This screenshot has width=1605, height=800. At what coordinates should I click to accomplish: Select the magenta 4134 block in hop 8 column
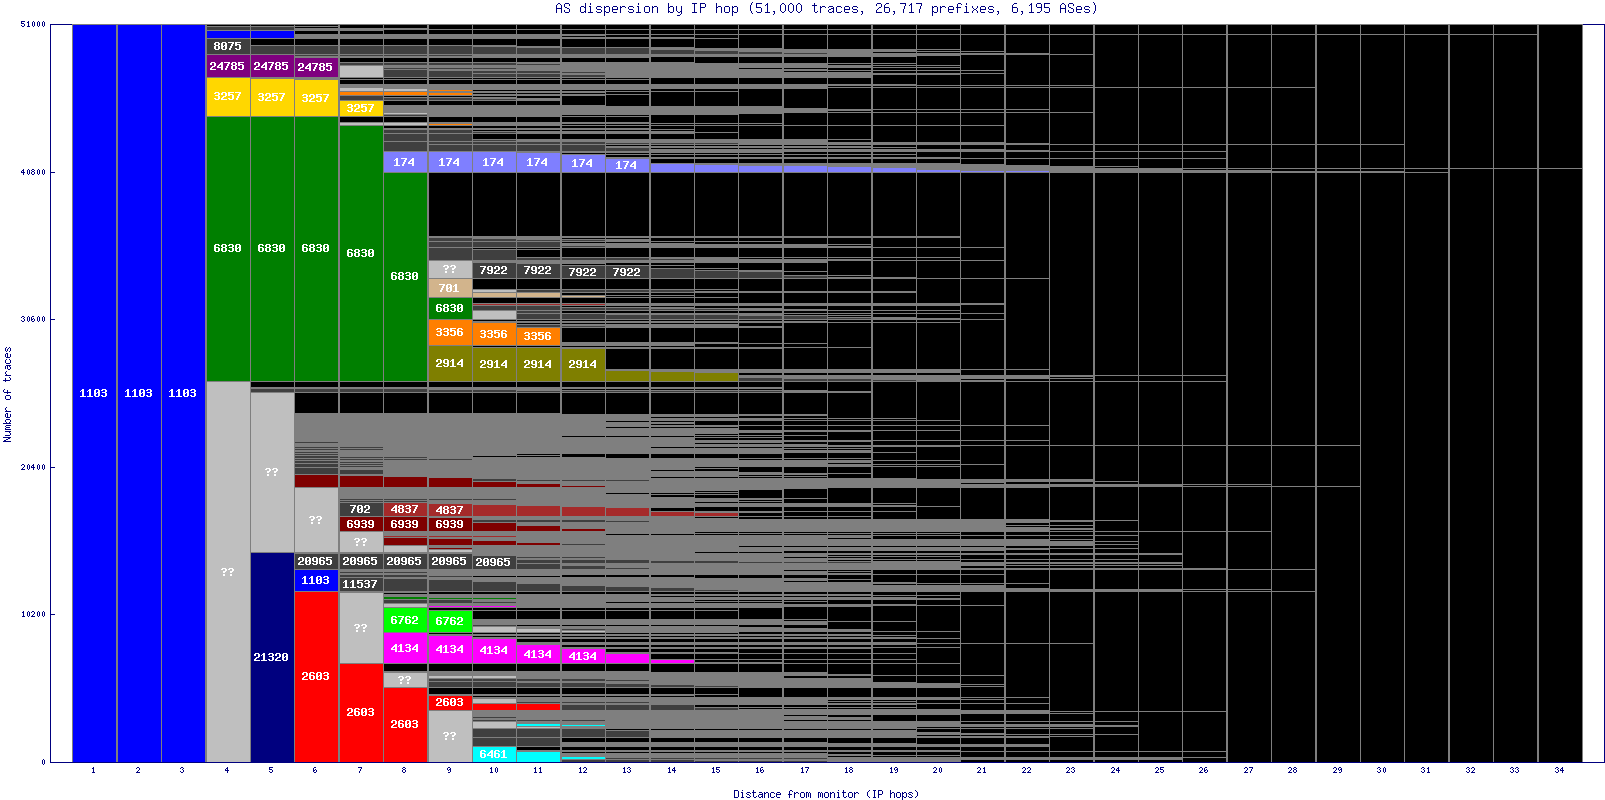click(404, 648)
